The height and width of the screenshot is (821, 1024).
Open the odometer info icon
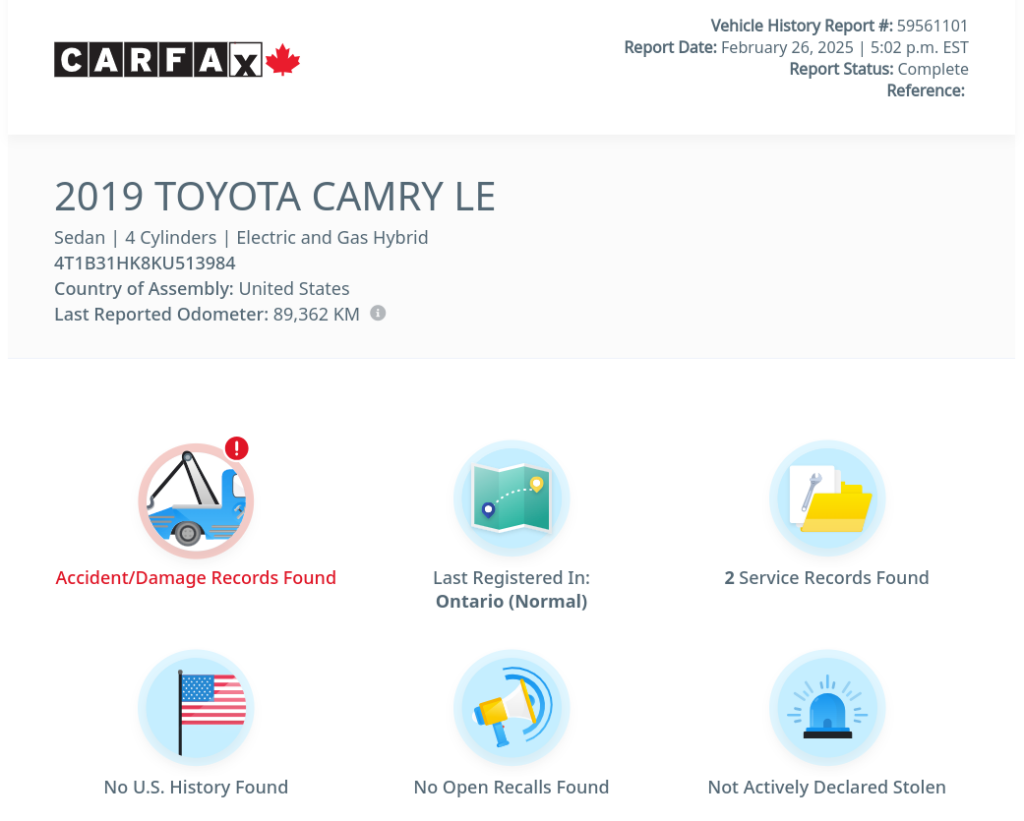pyautogui.click(x=377, y=313)
